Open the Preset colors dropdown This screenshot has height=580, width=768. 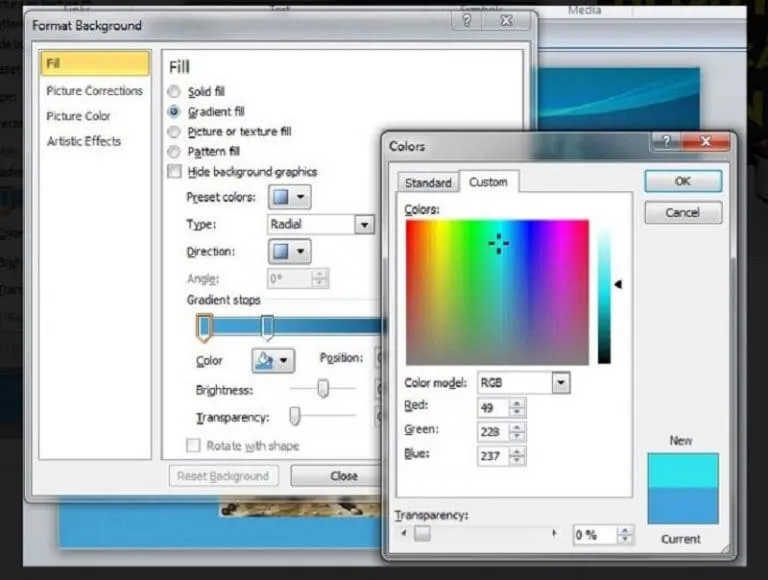(289, 197)
